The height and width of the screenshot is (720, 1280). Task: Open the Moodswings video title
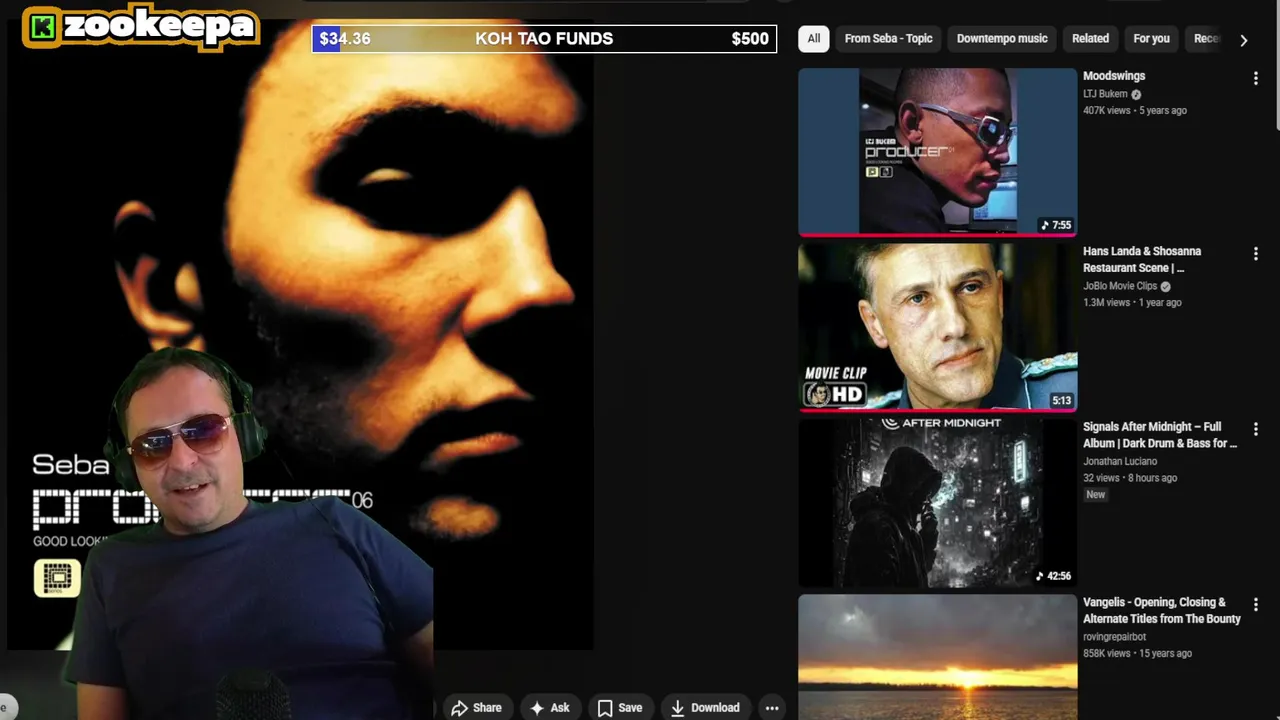(1114, 76)
